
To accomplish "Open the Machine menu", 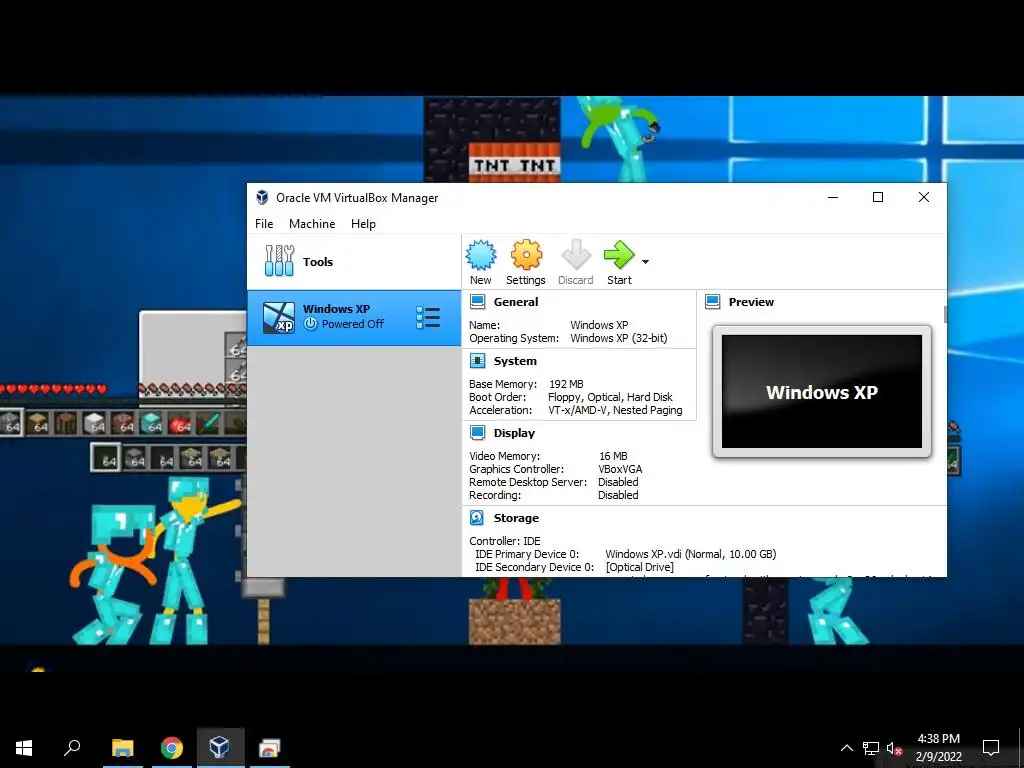I will [312, 223].
